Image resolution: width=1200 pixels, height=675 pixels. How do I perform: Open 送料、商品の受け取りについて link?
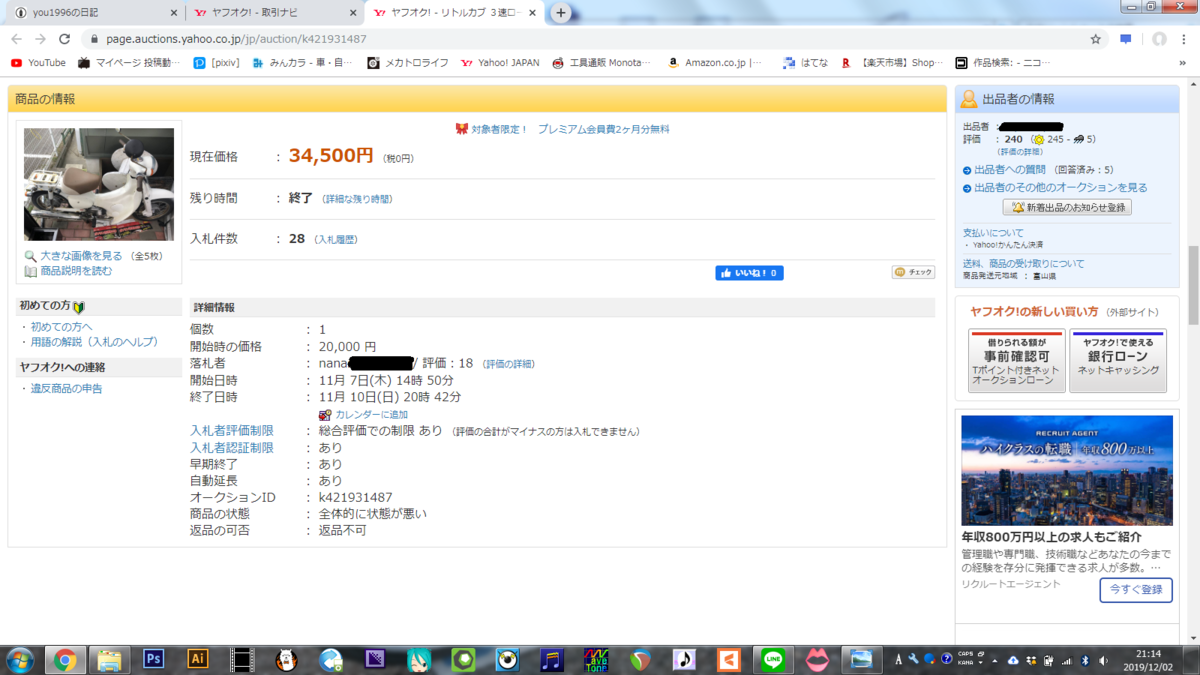pyautogui.click(x=1023, y=264)
